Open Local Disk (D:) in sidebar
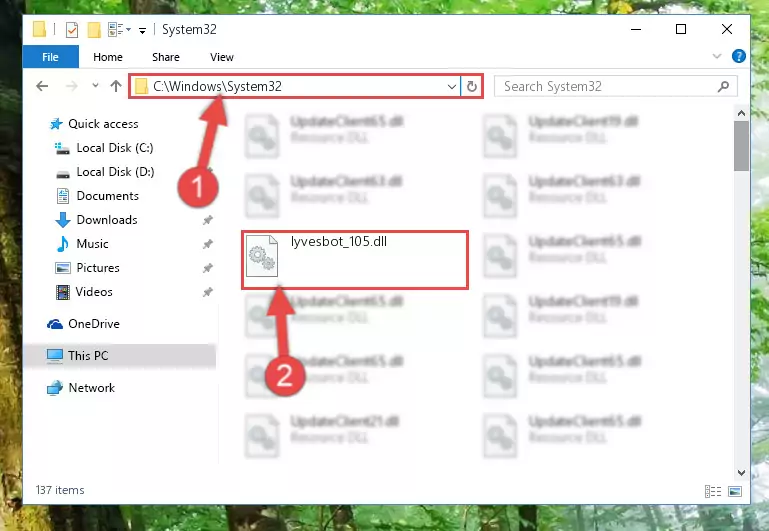The width and height of the screenshot is (769, 531). pos(115,172)
